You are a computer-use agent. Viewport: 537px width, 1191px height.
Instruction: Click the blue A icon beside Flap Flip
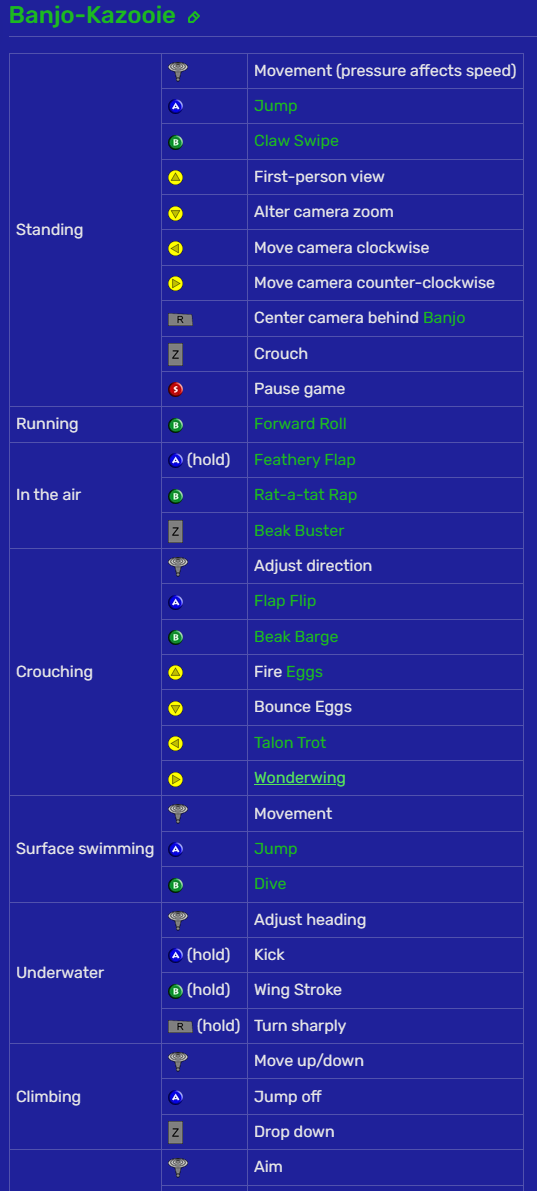[x=175, y=602]
